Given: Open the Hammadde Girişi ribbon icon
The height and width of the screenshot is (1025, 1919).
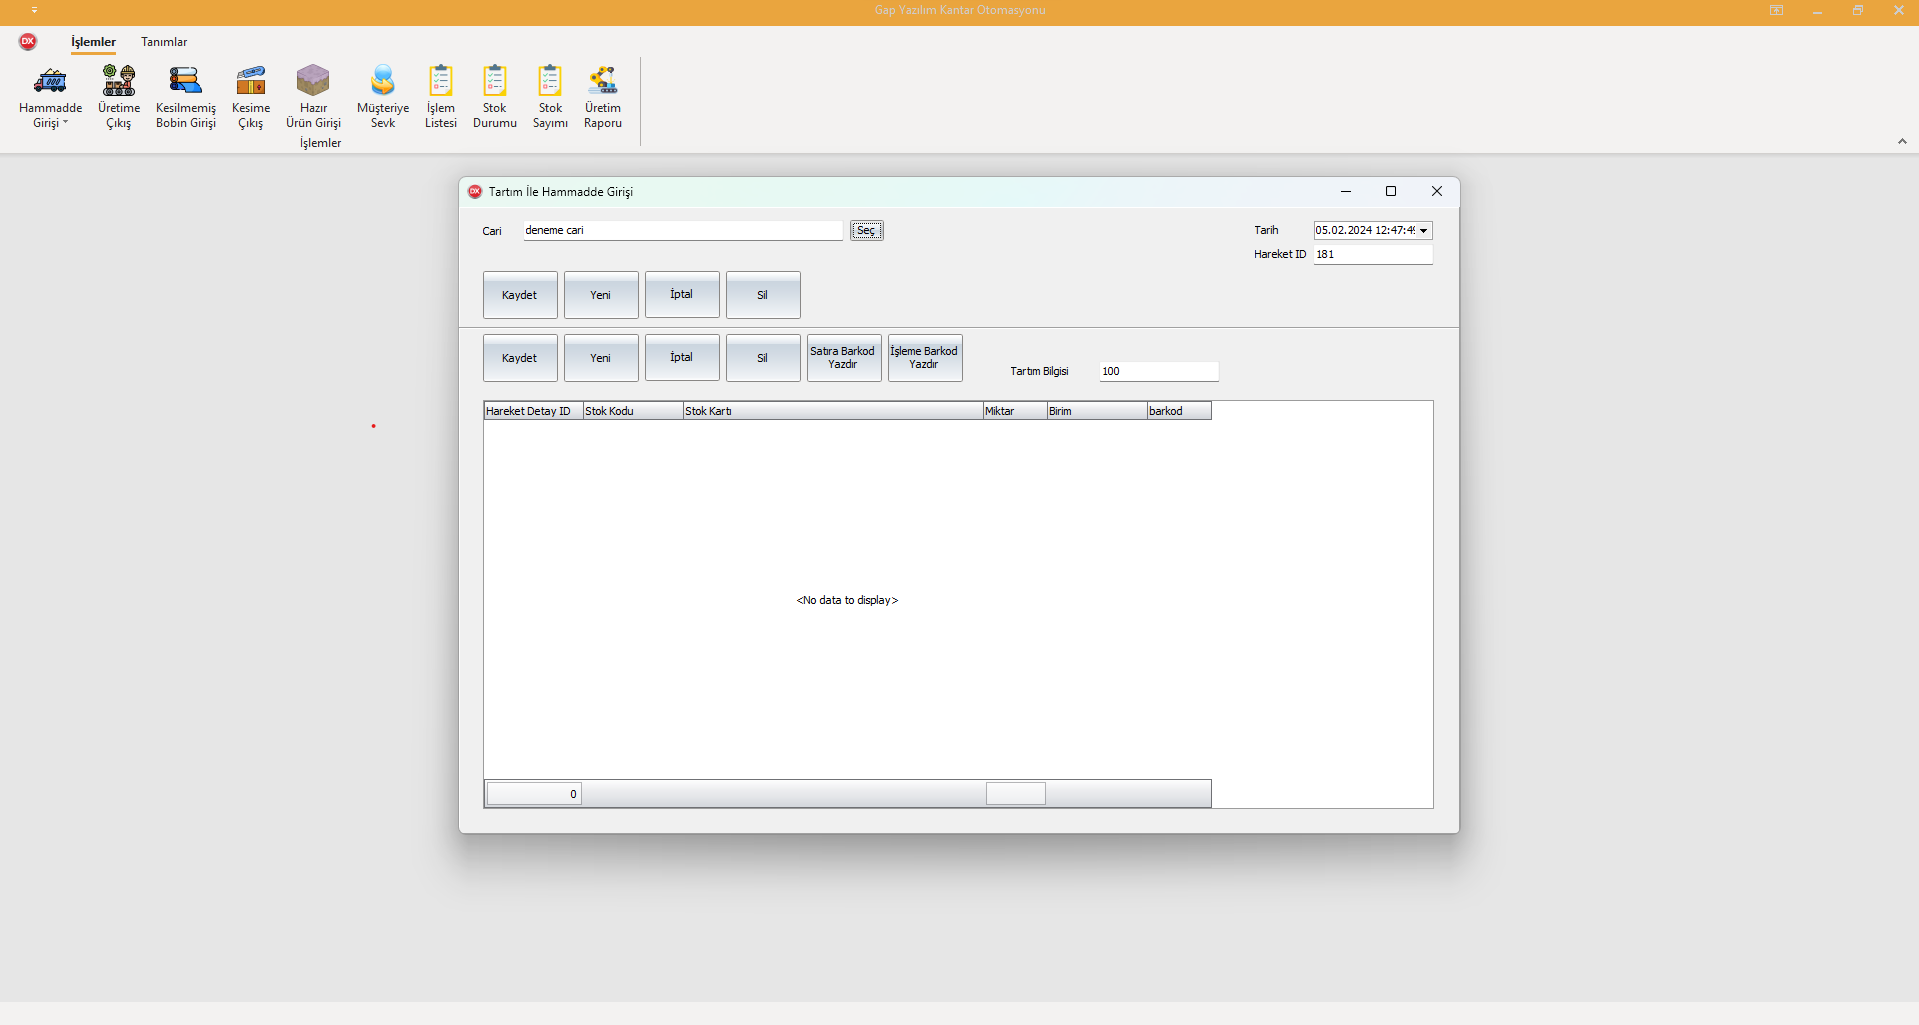Looking at the screenshot, I should [50, 82].
